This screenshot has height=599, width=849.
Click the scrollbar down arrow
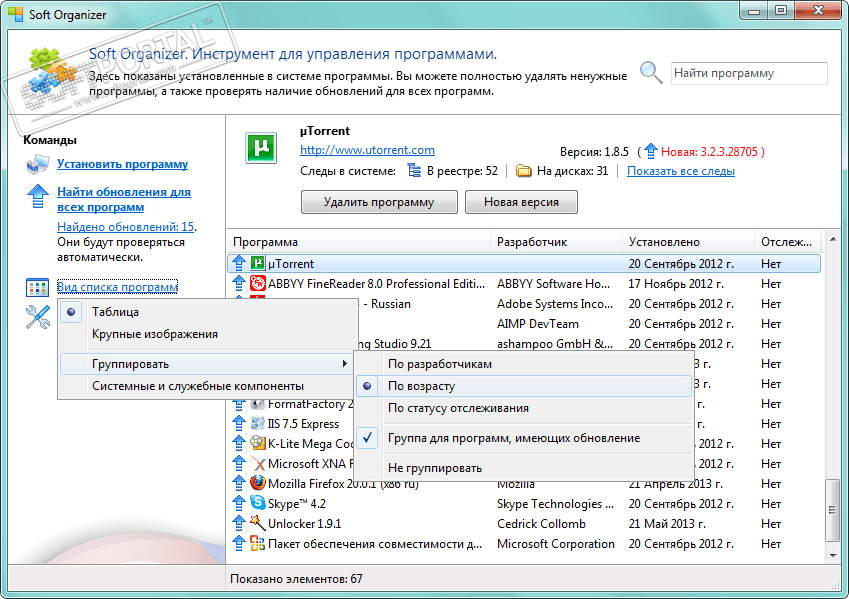point(833,555)
